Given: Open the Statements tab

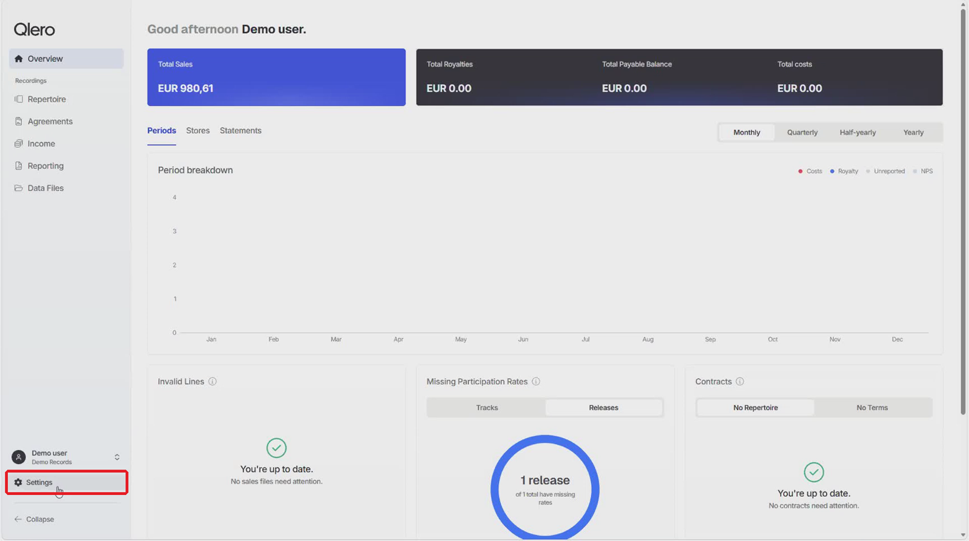Looking at the screenshot, I should click(240, 130).
